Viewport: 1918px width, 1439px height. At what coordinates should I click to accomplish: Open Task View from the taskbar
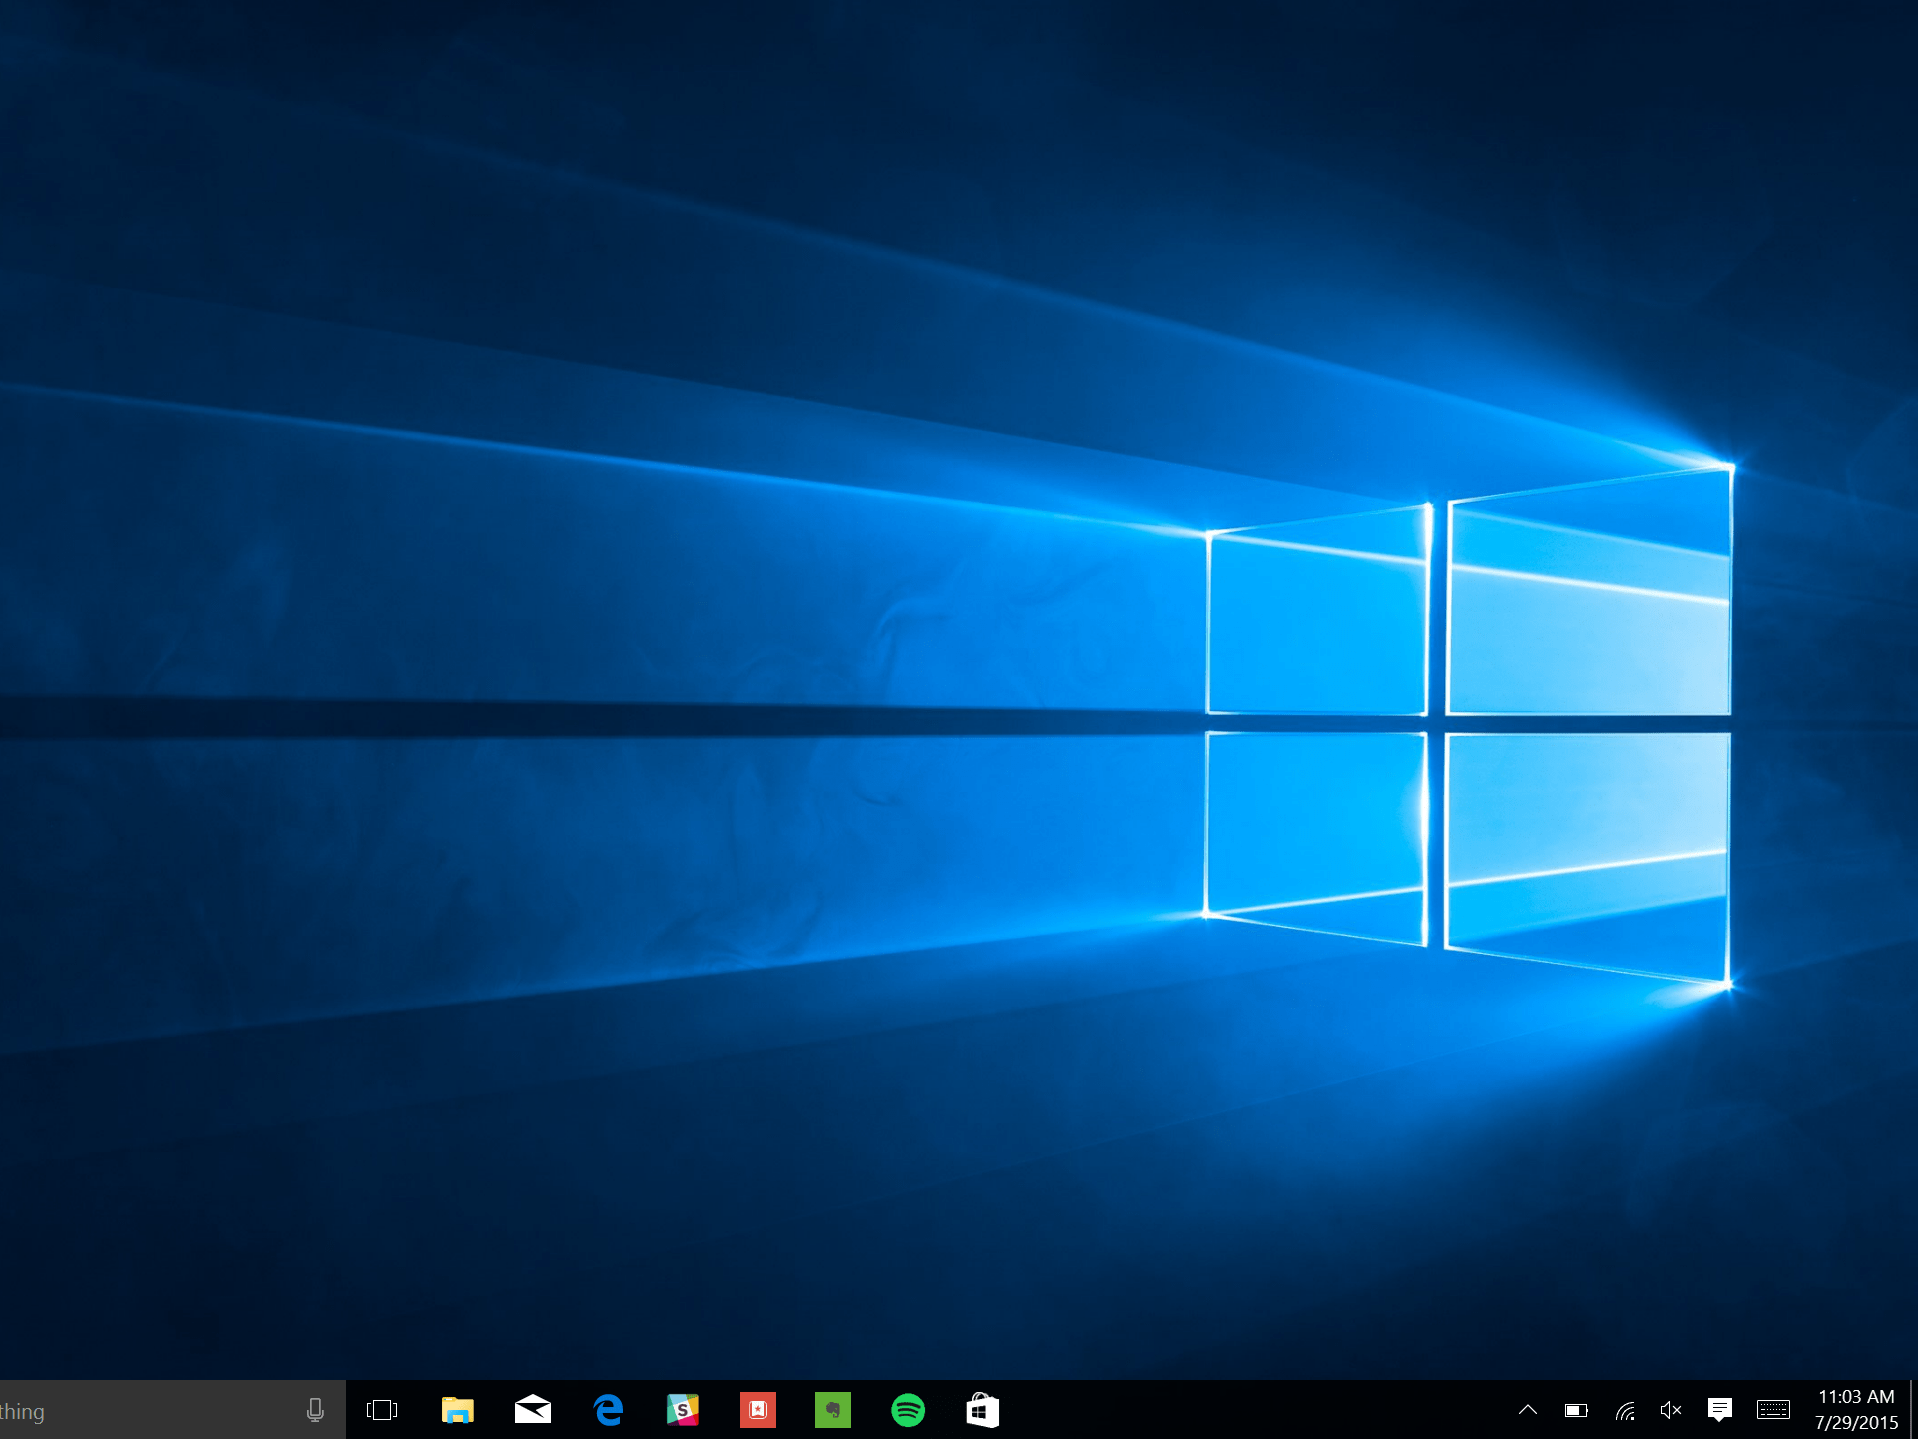point(382,1410)
